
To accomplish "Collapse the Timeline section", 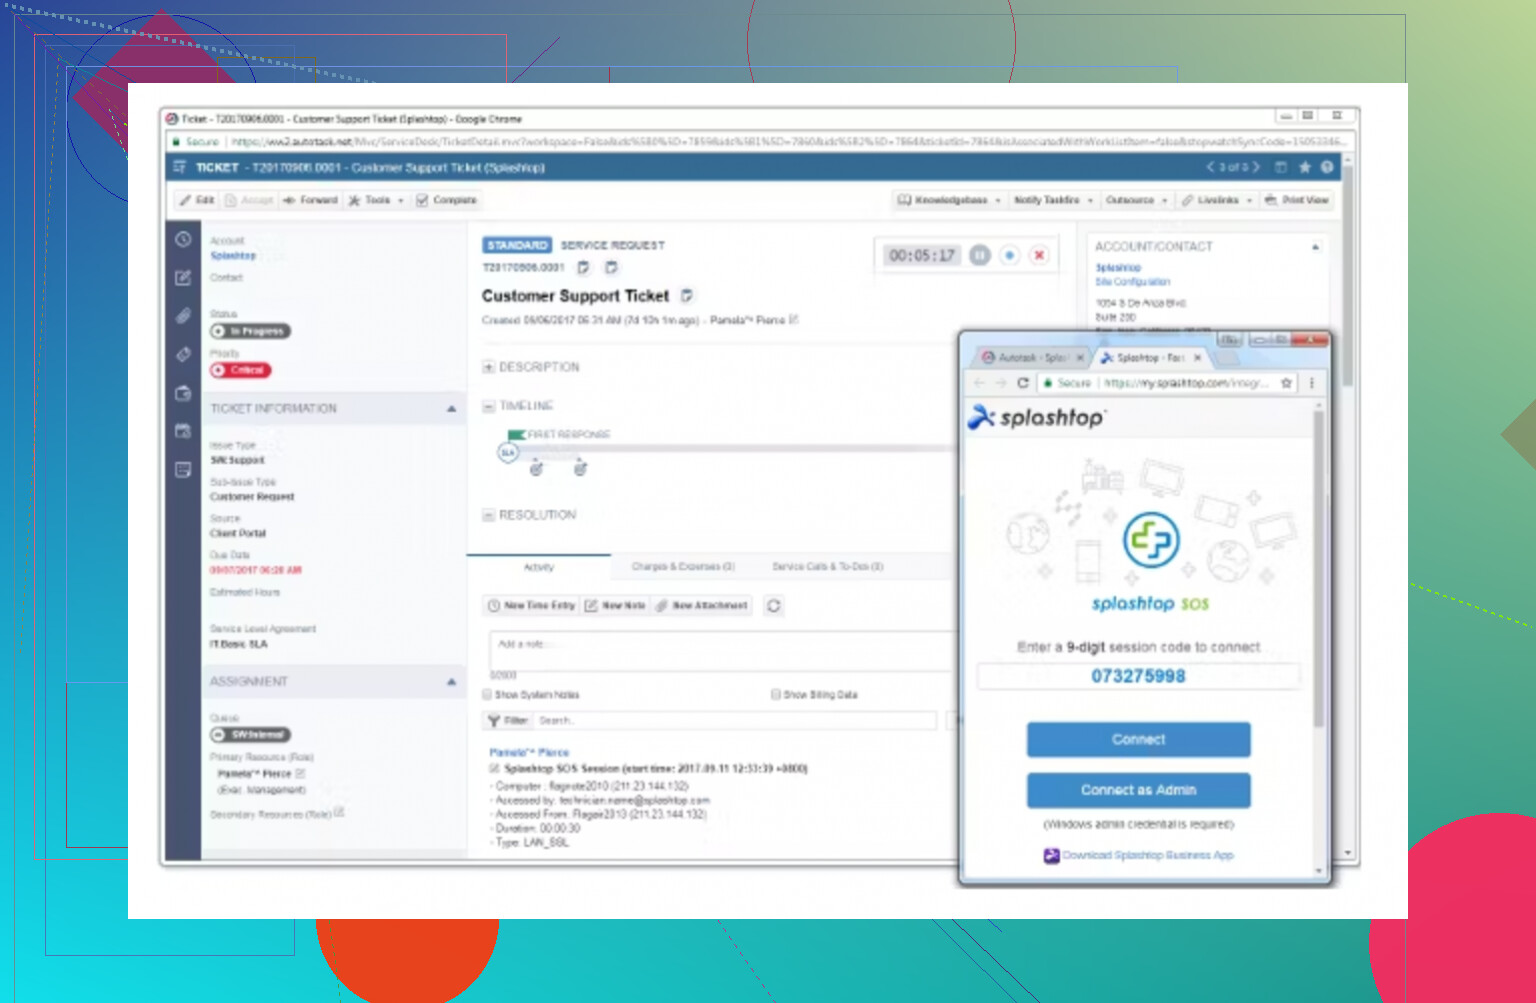I will 489,406.
